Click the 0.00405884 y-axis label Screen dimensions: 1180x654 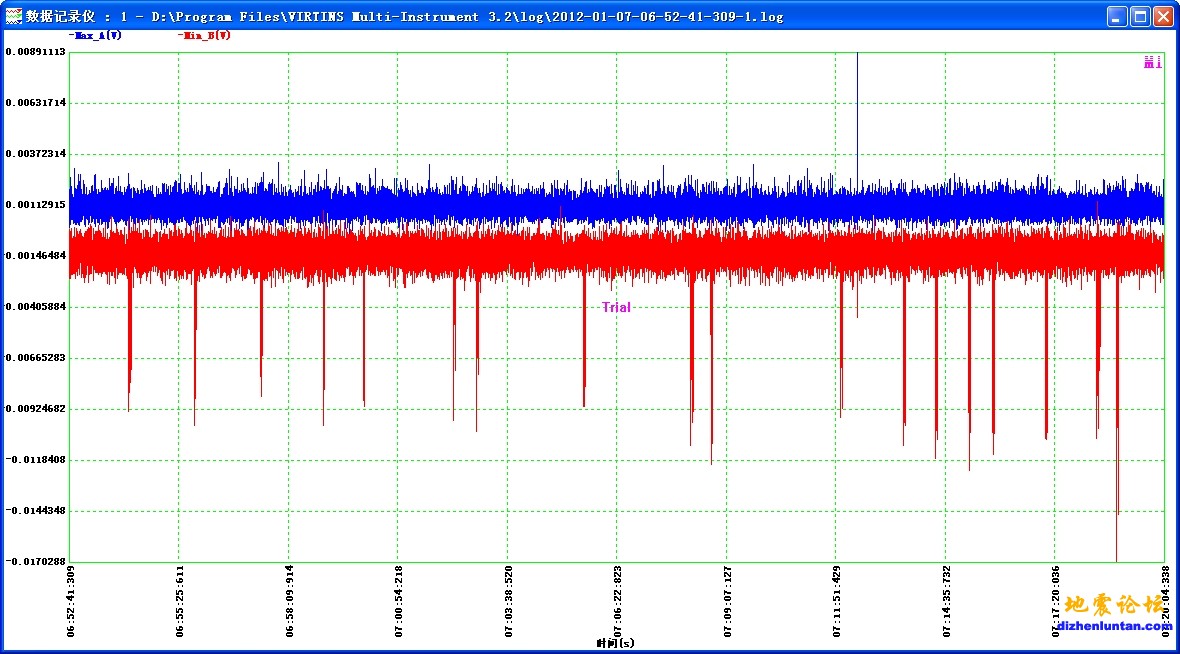pos(35,307)
